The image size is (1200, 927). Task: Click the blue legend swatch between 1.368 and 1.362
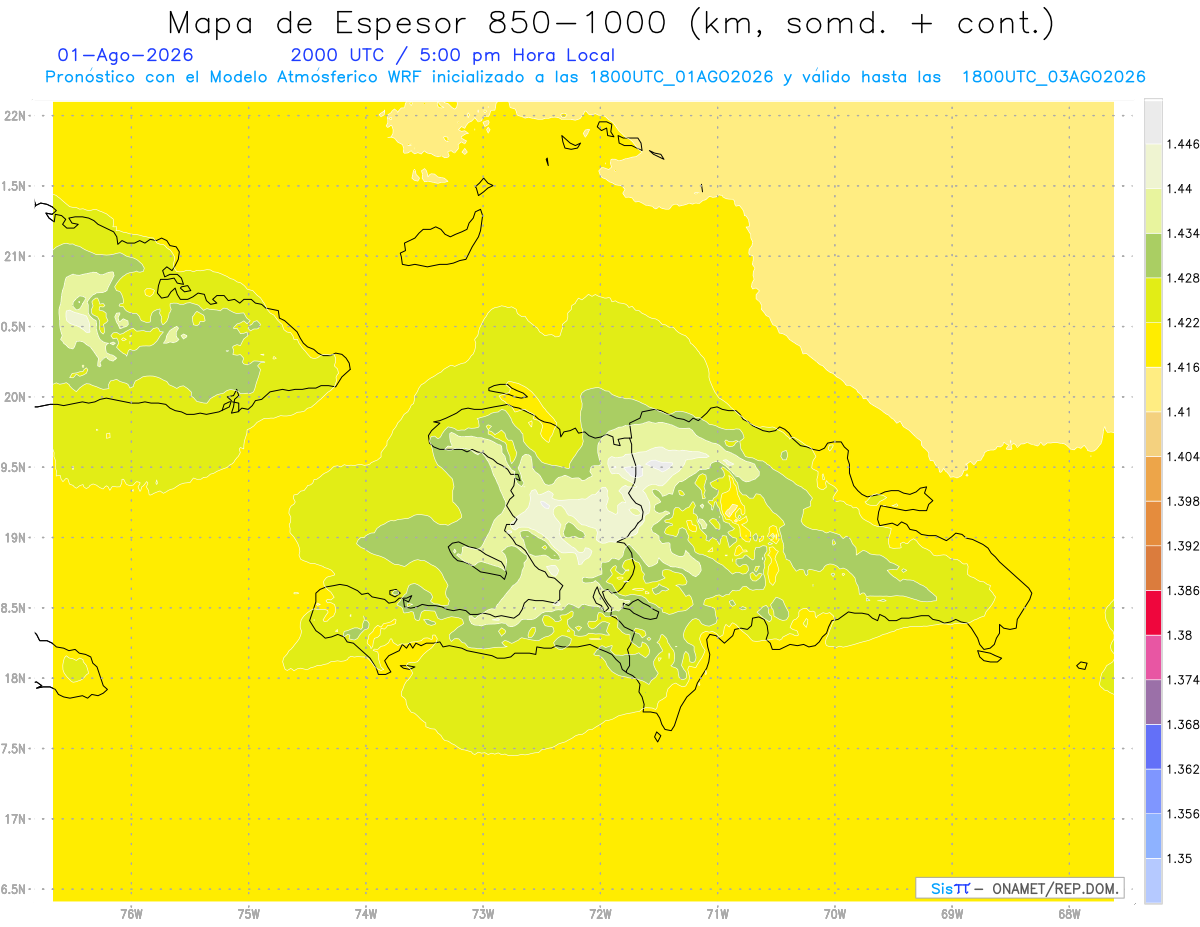tap(1153, 746)
